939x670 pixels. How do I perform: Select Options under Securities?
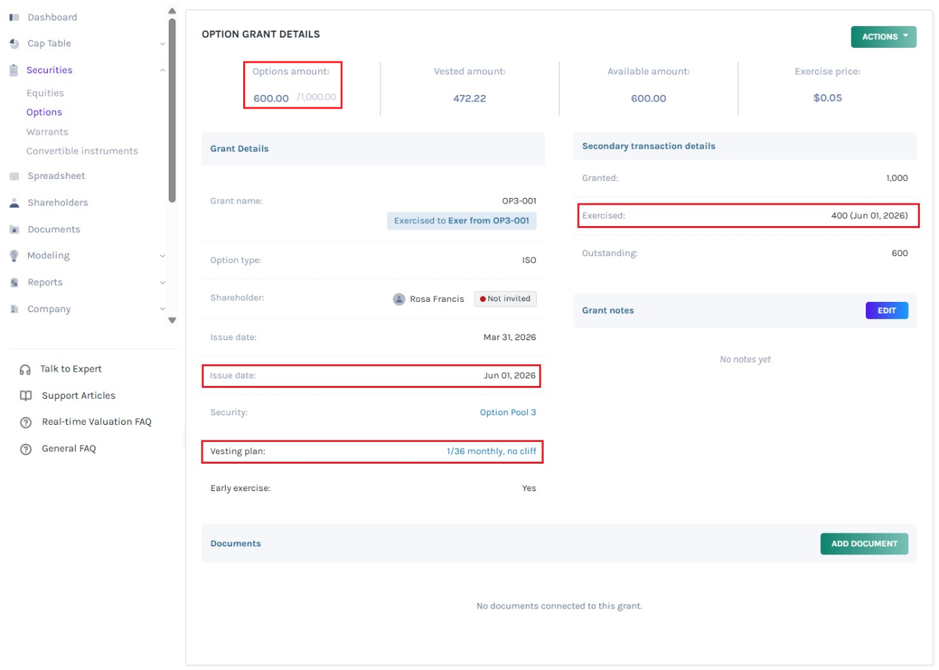[44, 112]
